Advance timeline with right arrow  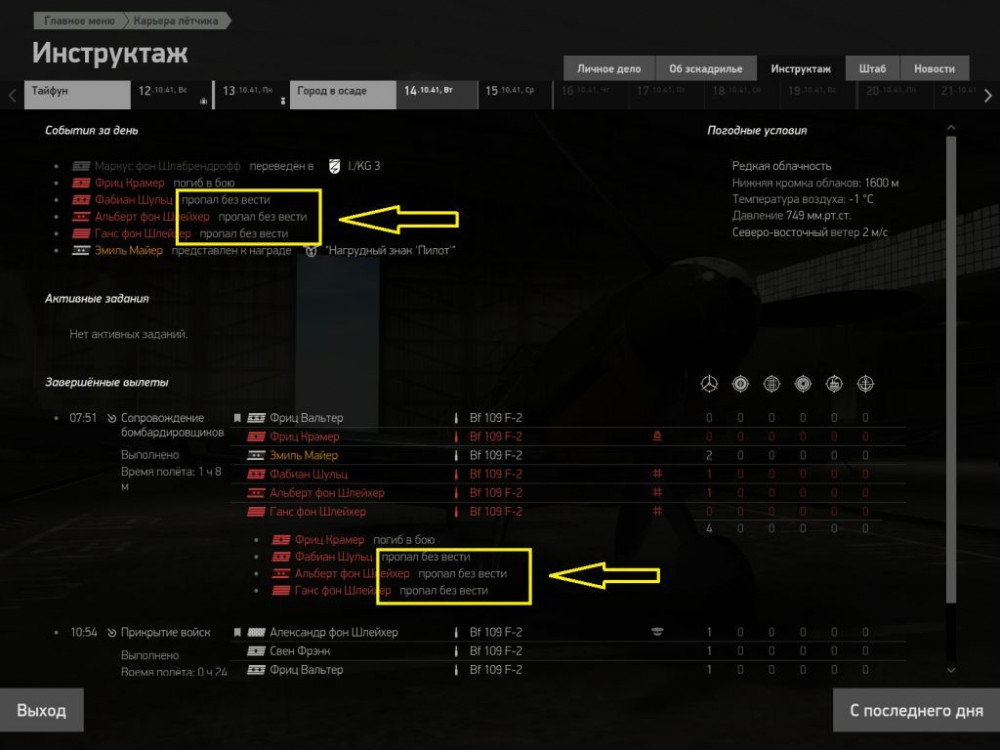pyautogui.click(x=988, y=96)
